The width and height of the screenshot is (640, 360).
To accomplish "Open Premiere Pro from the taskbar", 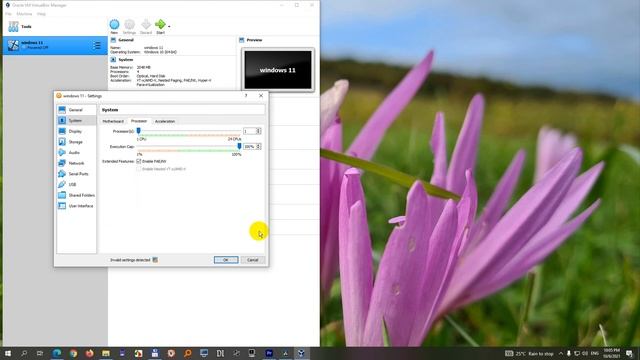I will (269, 353).
